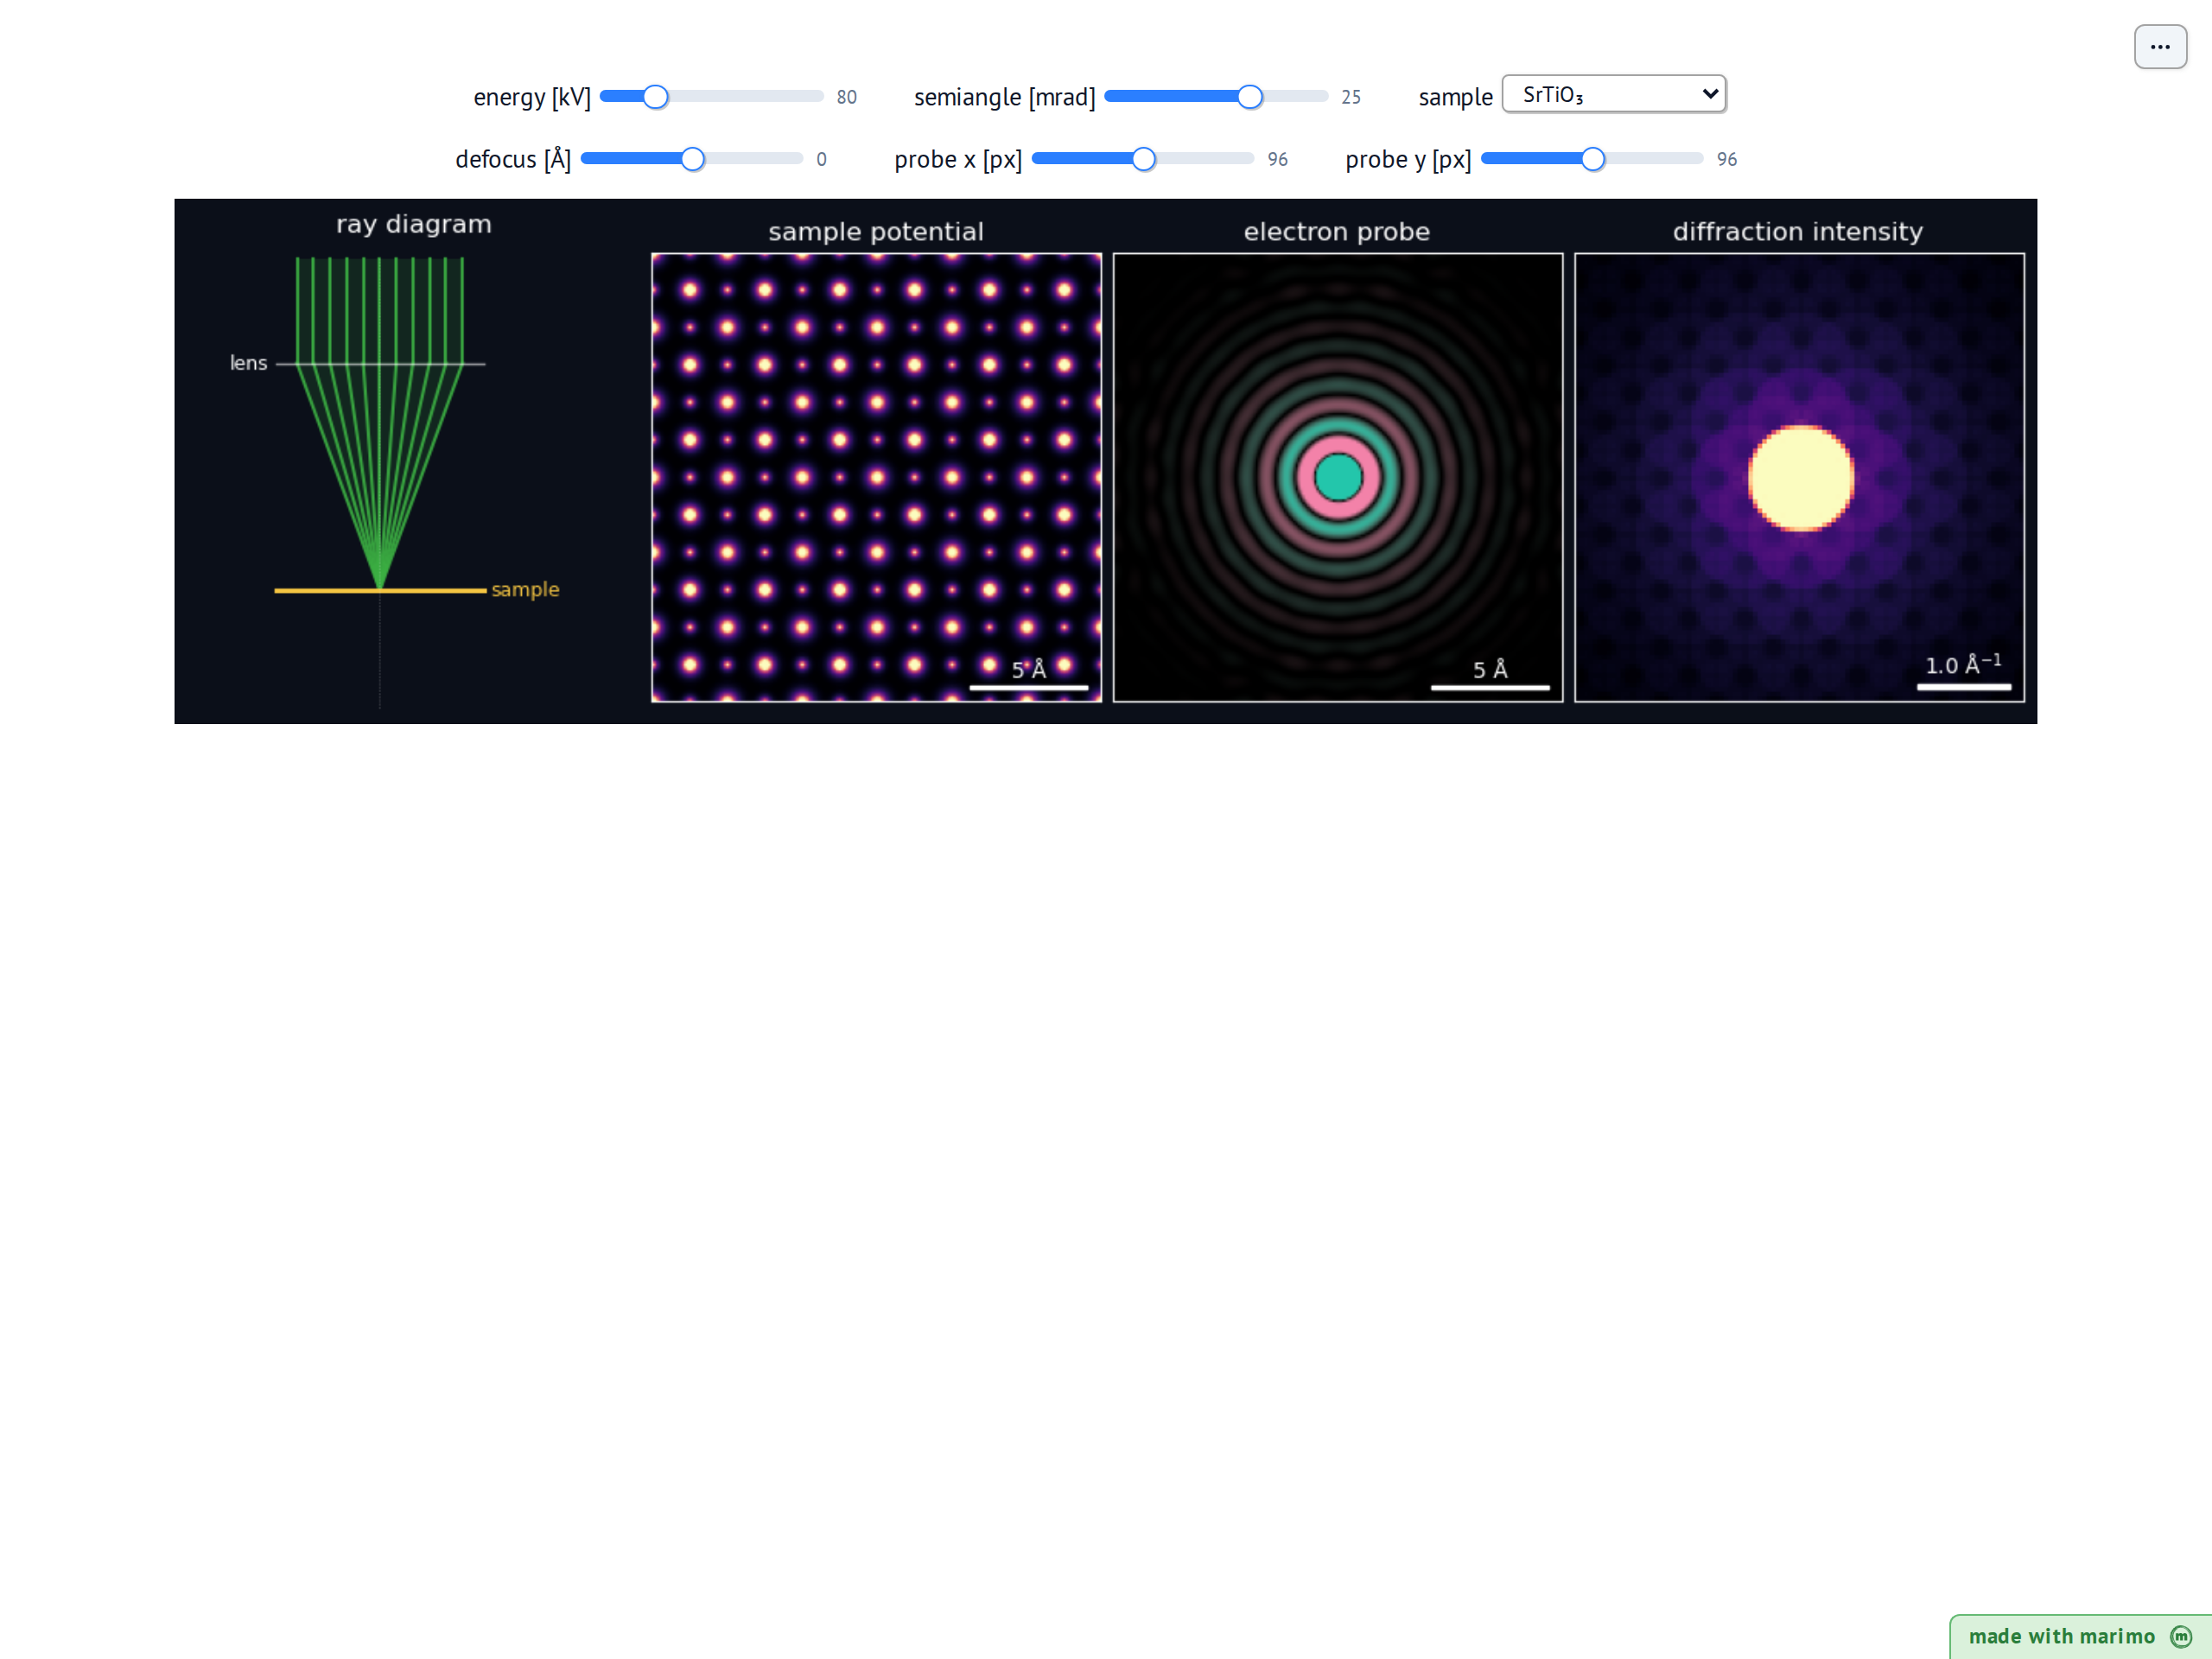Click the right unfilled part of energy slider track

pyautogui.click(x=745, y=97)
